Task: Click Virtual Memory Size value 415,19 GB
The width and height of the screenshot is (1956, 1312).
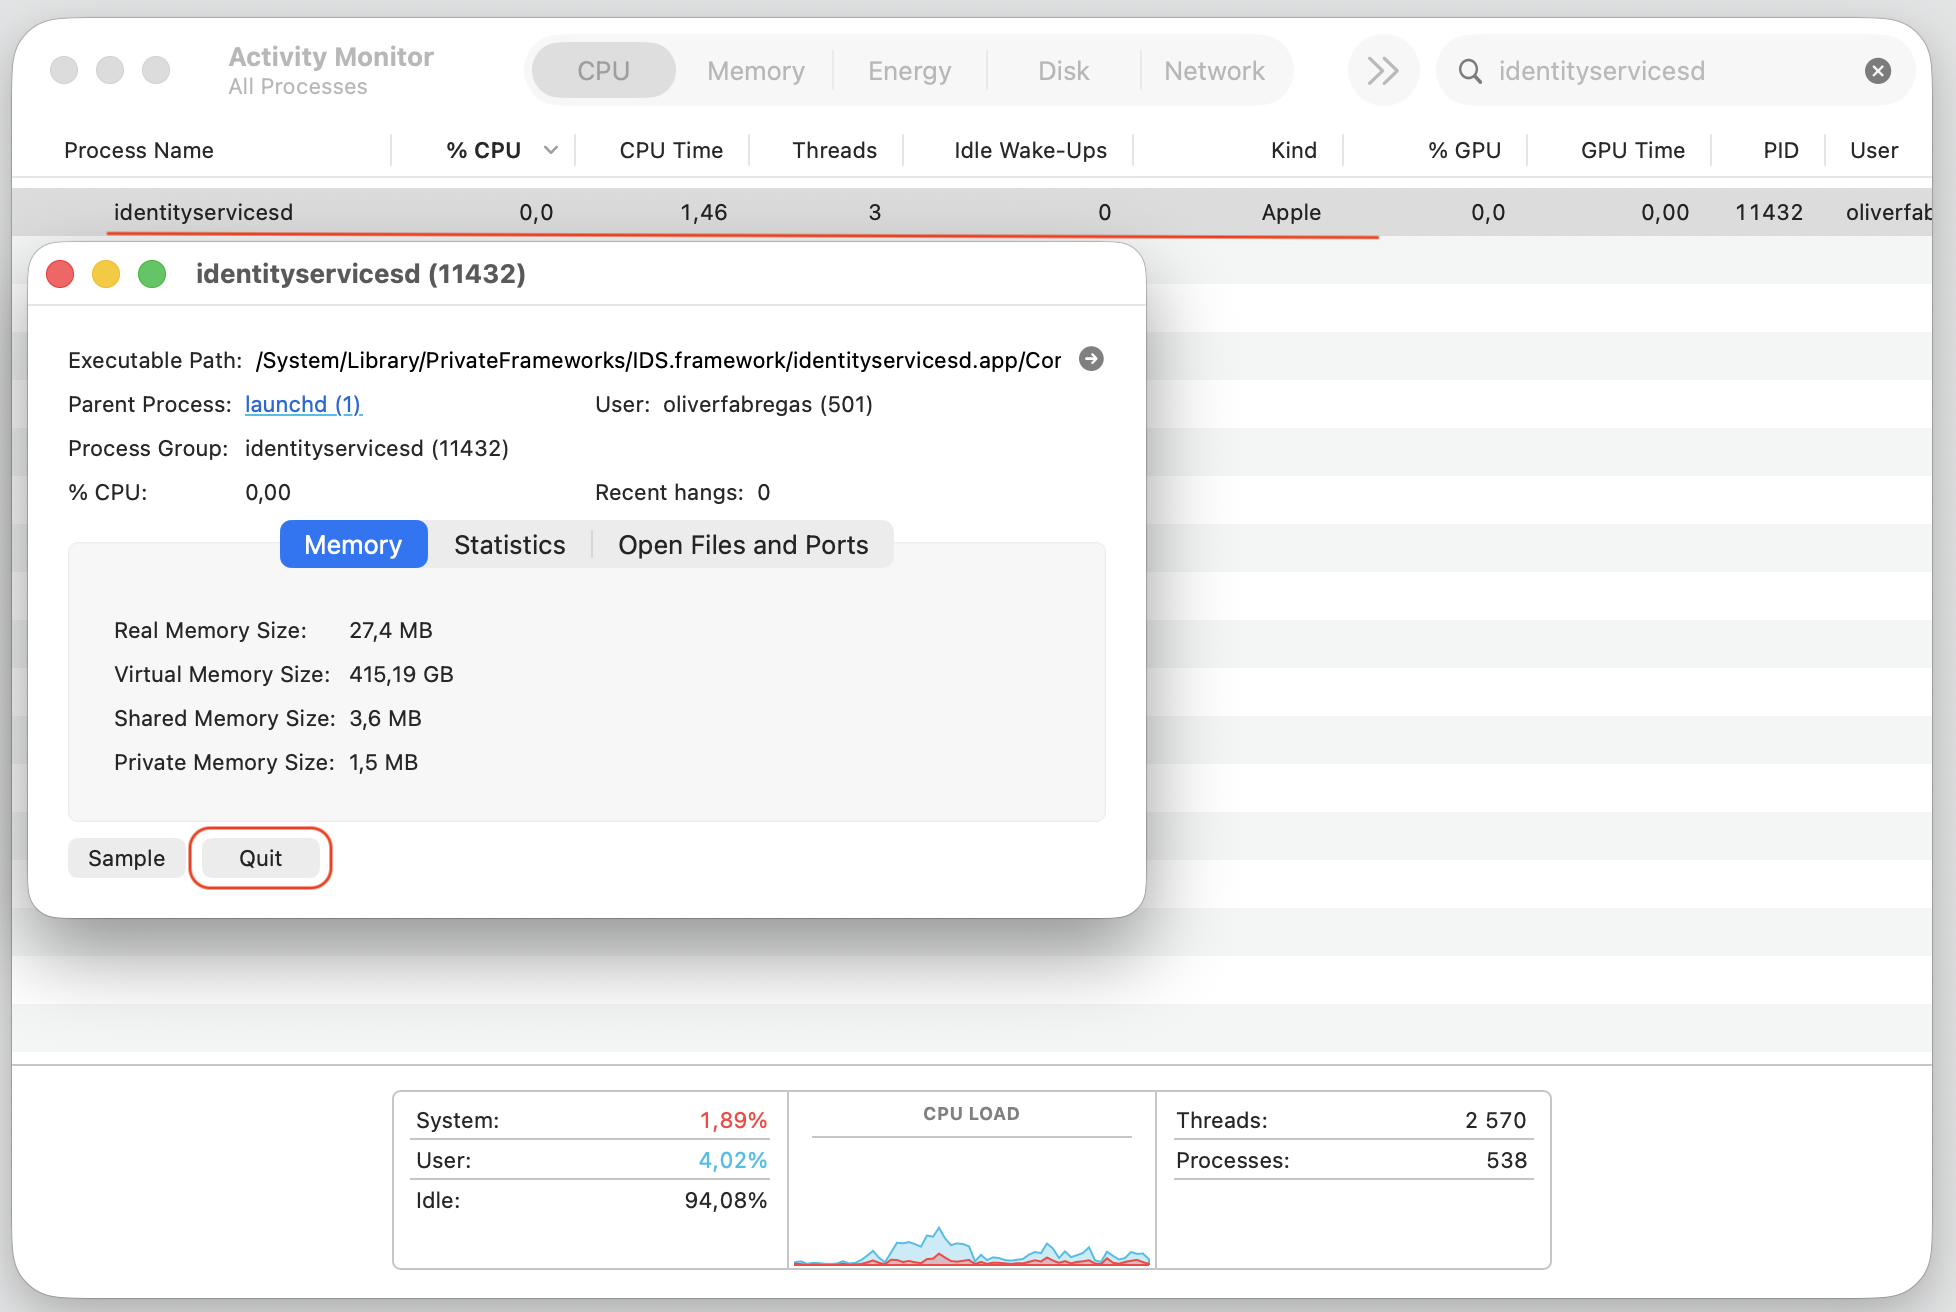Action: (401, 674)
